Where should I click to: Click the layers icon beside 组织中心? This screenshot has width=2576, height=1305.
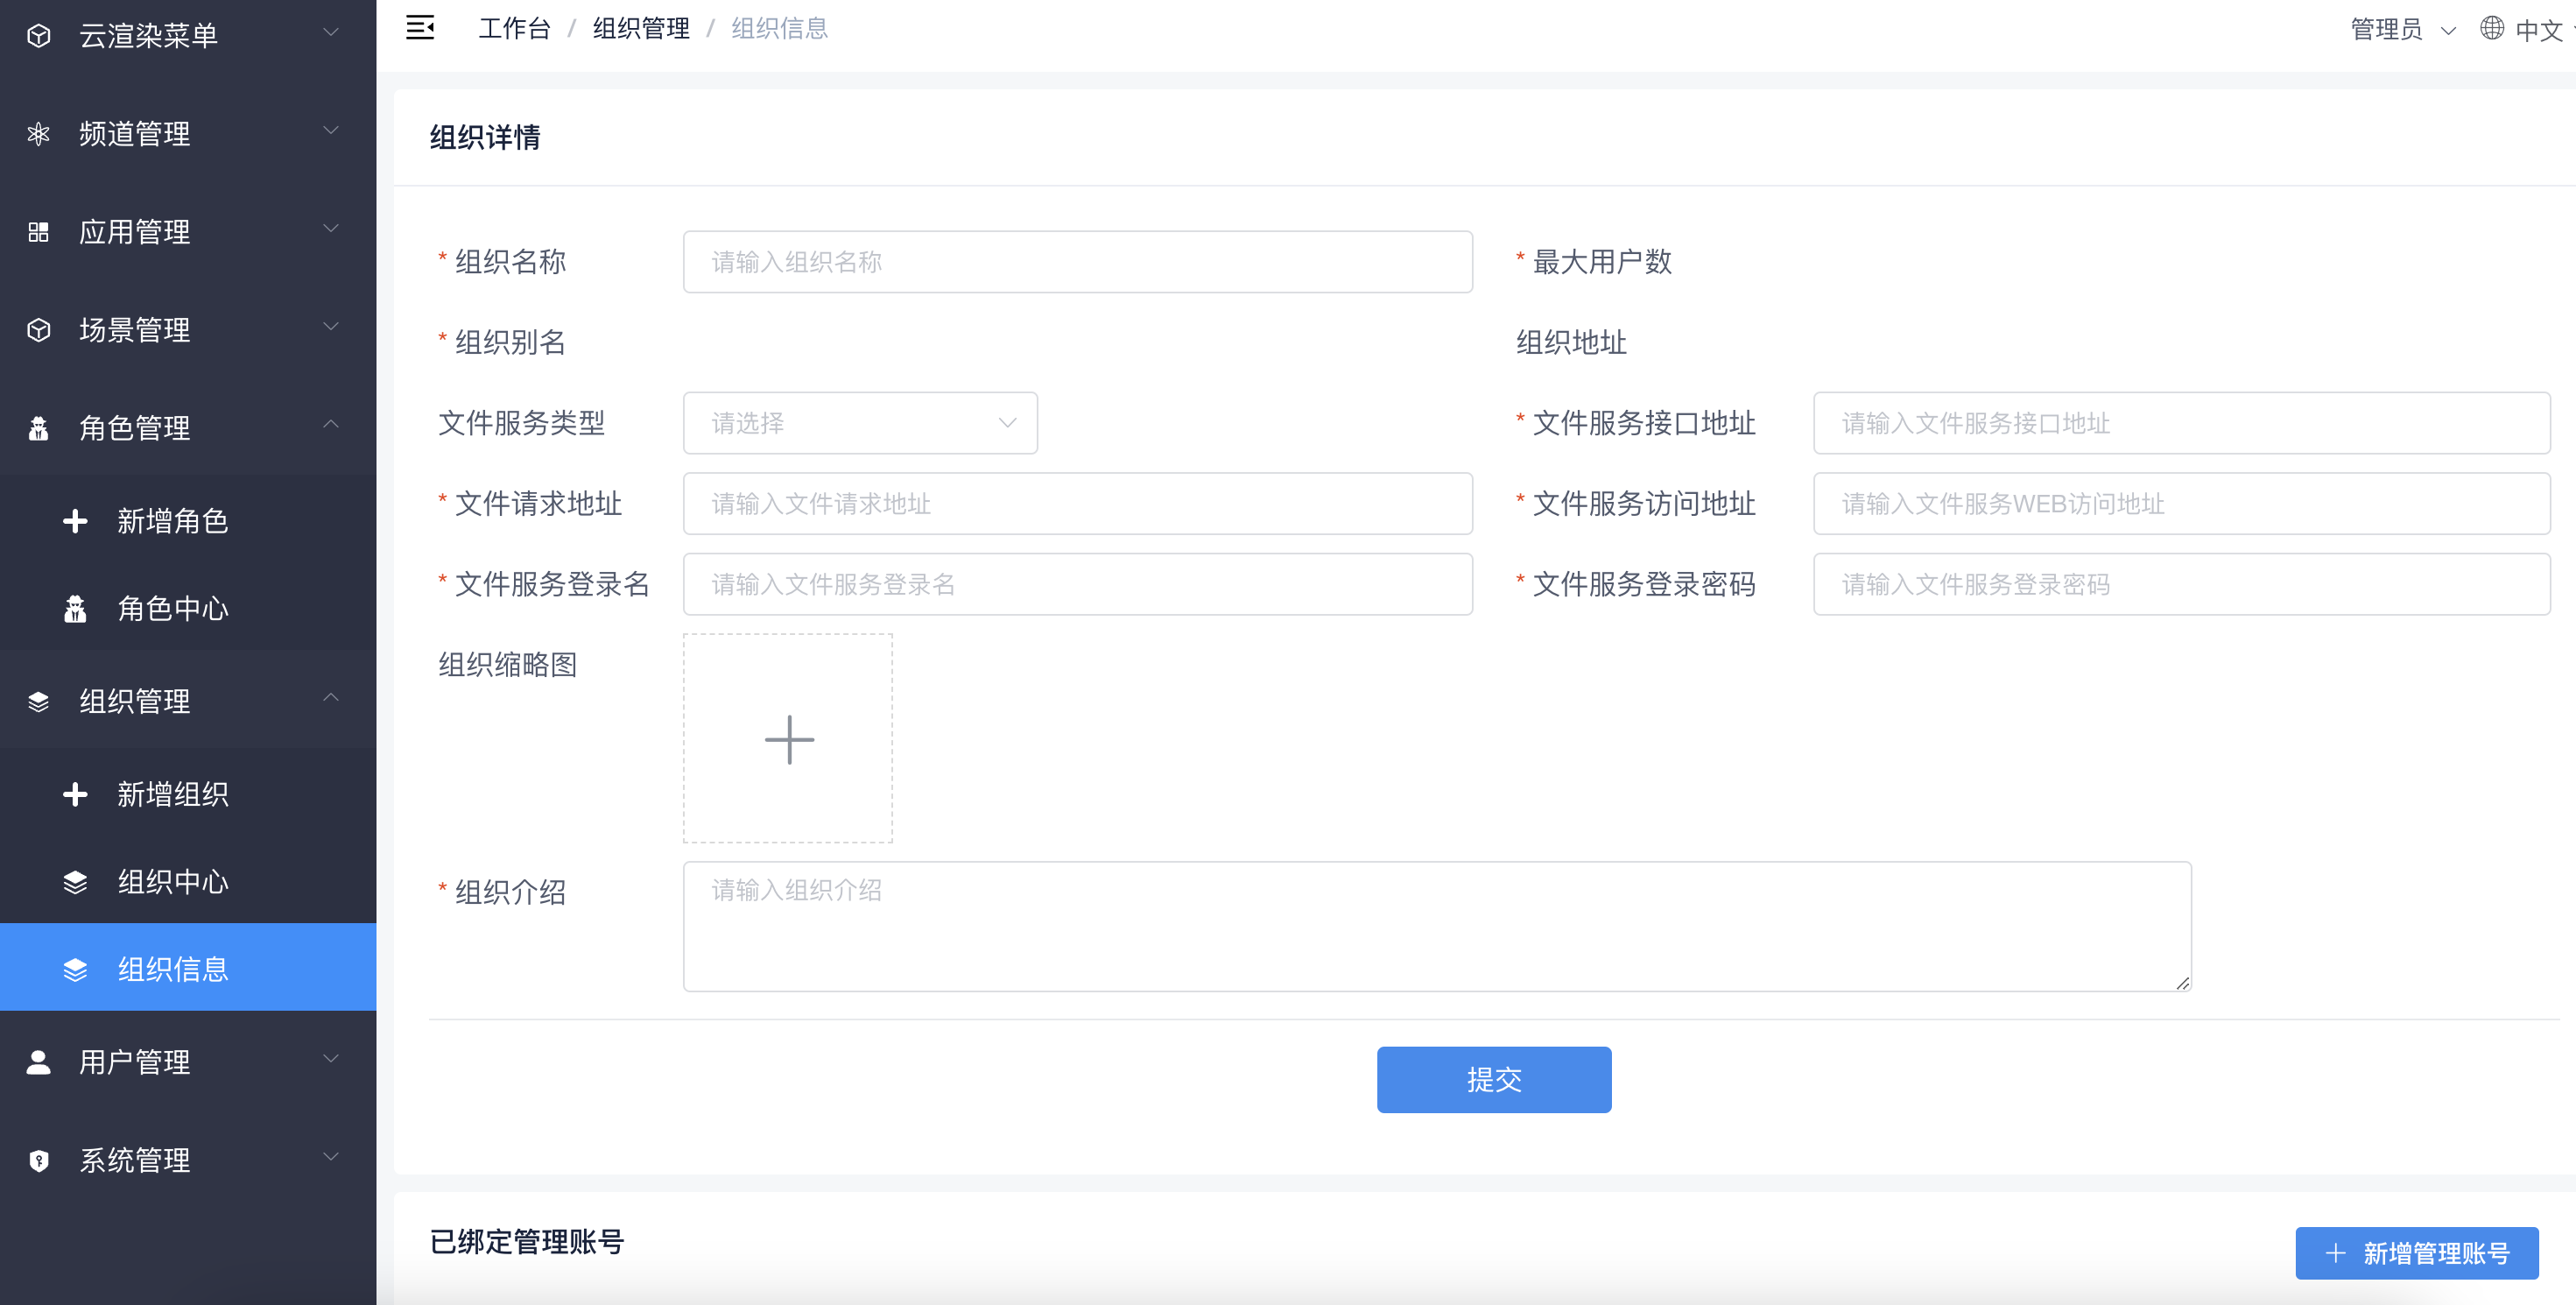pyautogui.click(x=75, y=882)
